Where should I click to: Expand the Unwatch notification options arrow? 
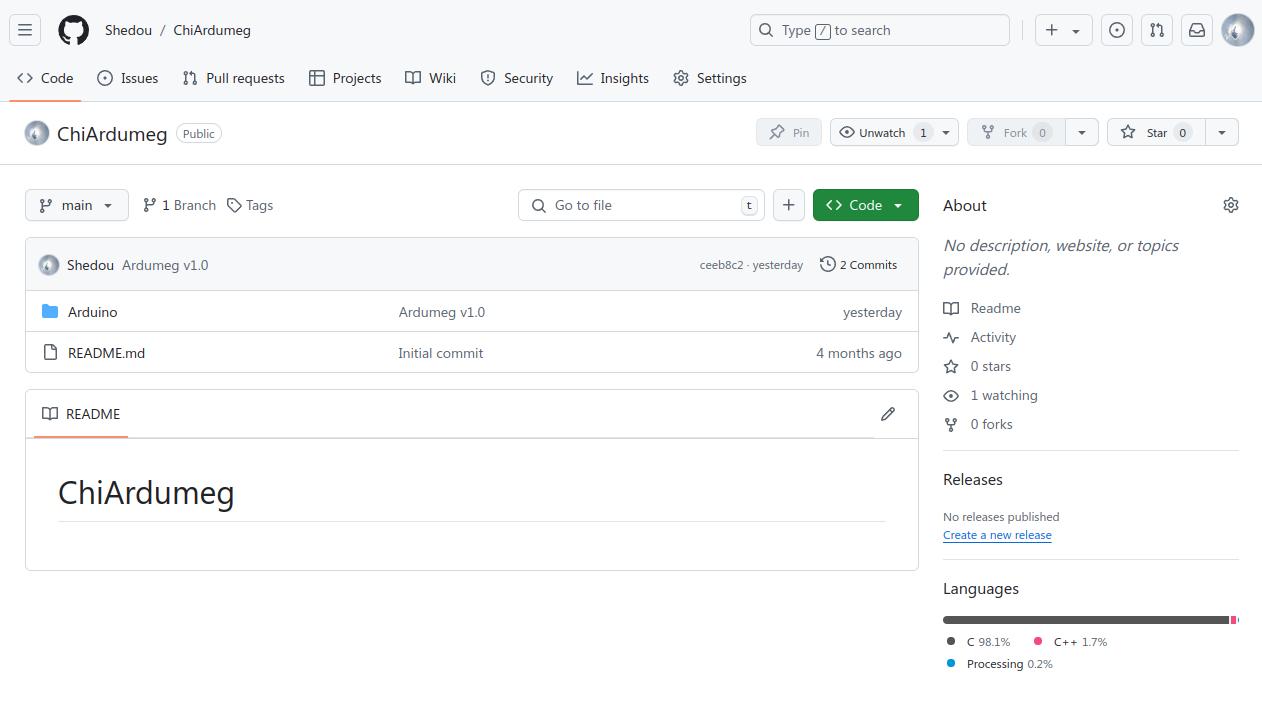click(946, 132)
